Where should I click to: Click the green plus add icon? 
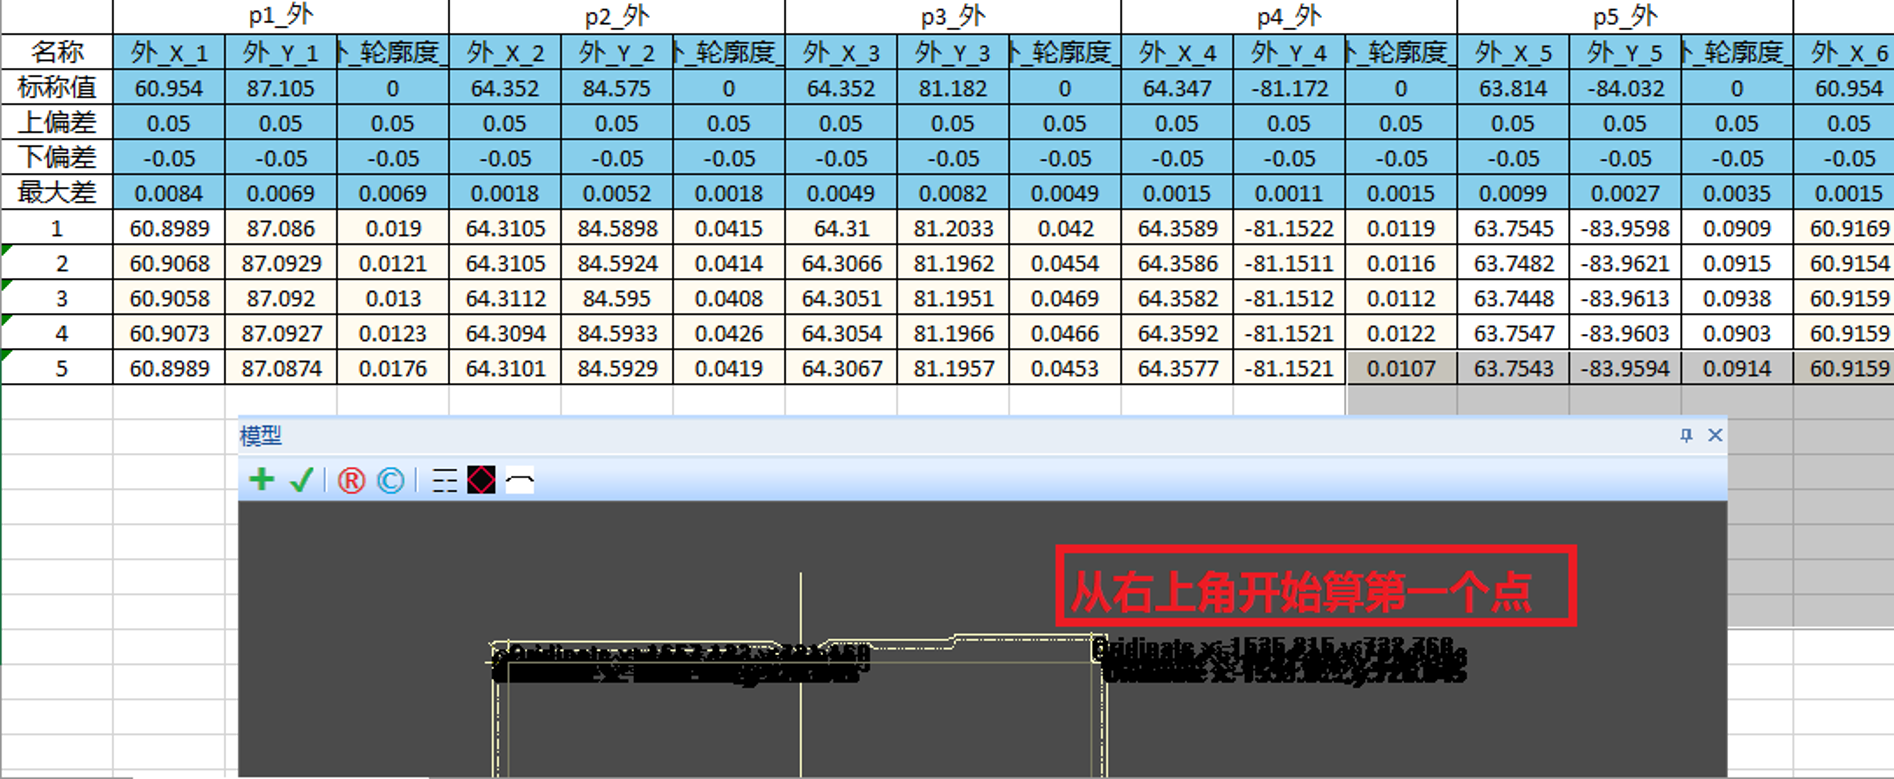click(x=262, y=480)
